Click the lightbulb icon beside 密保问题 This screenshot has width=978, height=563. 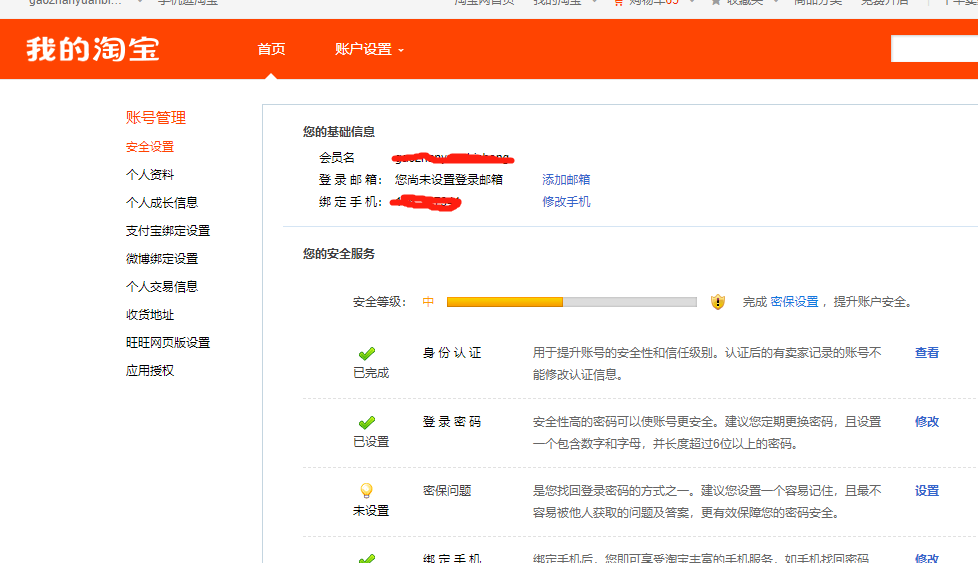[366, 491]
